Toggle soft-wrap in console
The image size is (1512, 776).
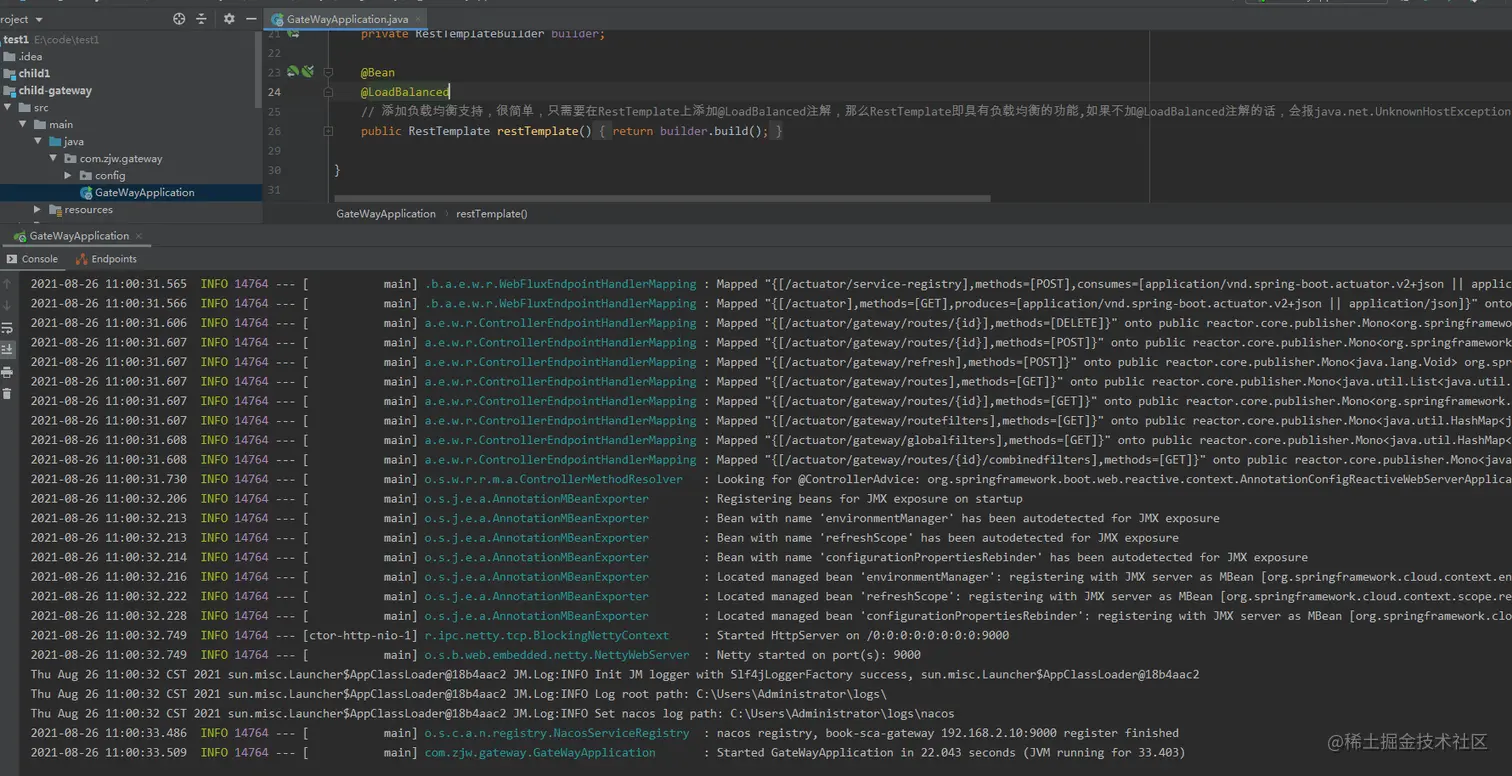[7, 328]
